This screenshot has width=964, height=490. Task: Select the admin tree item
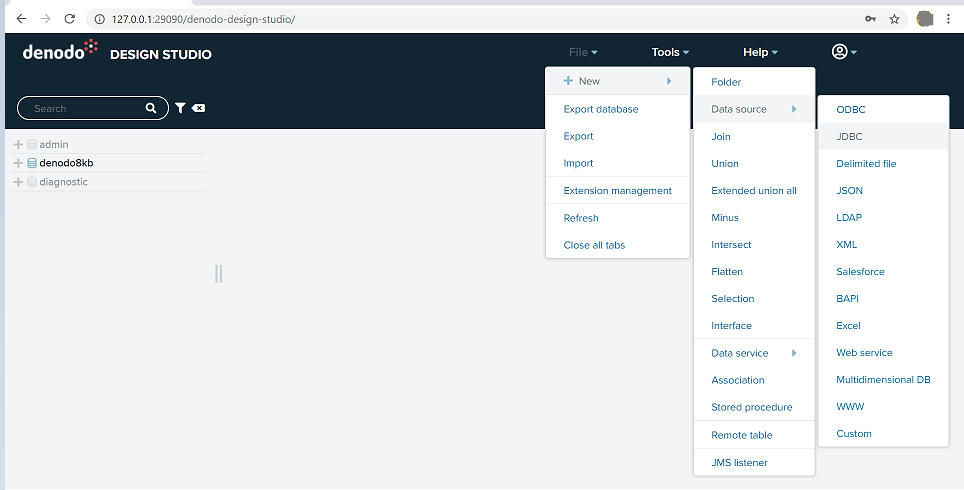(53, 144)
